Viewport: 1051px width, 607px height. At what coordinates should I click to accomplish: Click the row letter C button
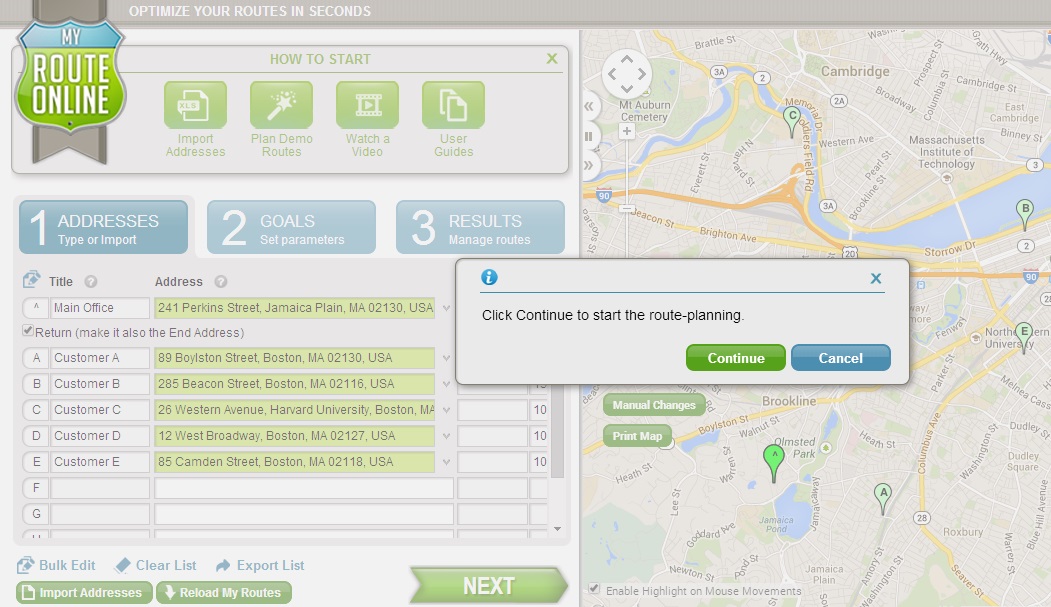(36, 410)
